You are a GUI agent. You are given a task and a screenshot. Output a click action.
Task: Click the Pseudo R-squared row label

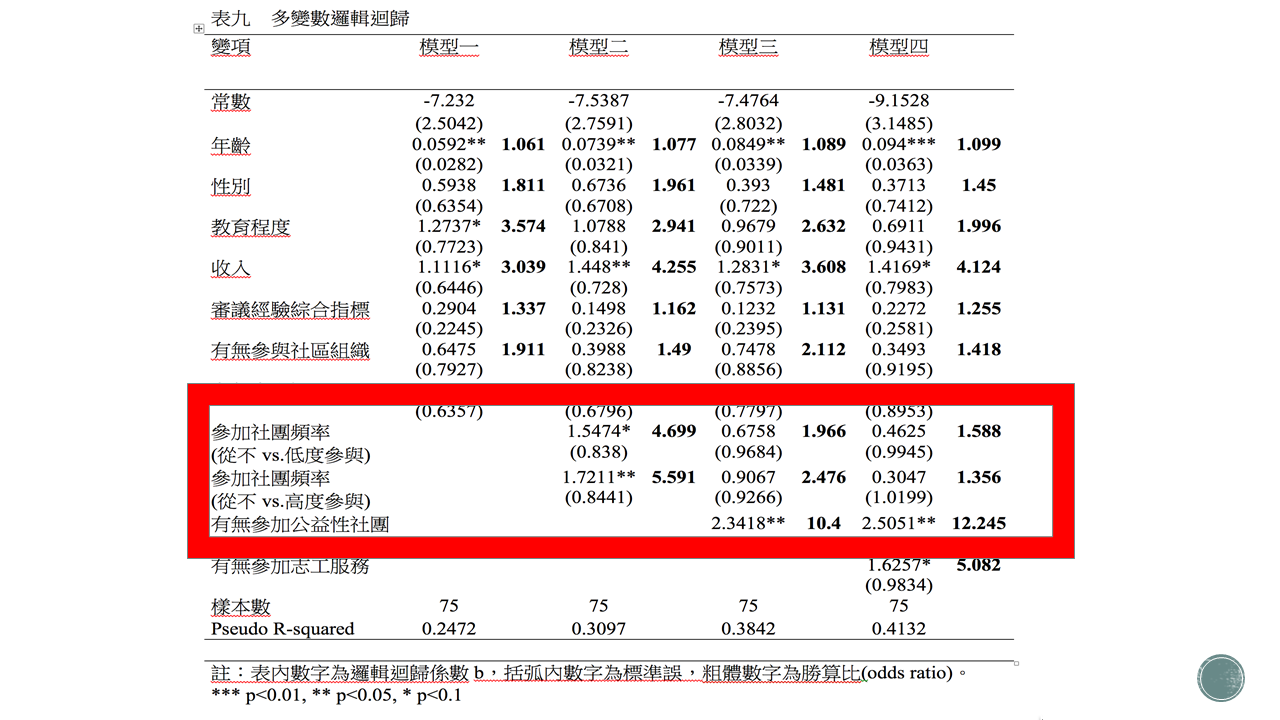[283, 629]
